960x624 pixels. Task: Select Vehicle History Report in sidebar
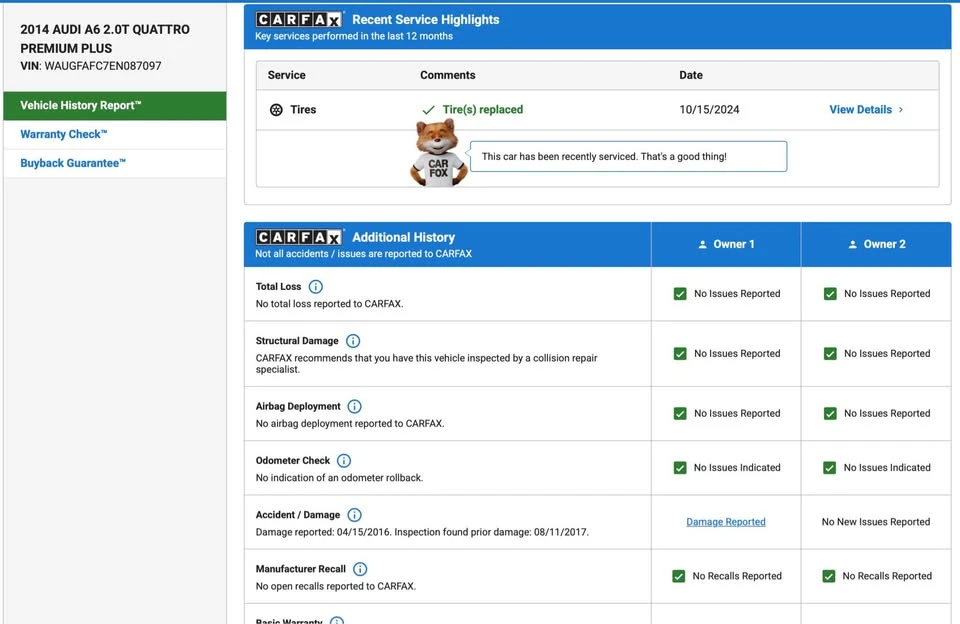coord(115,106)
